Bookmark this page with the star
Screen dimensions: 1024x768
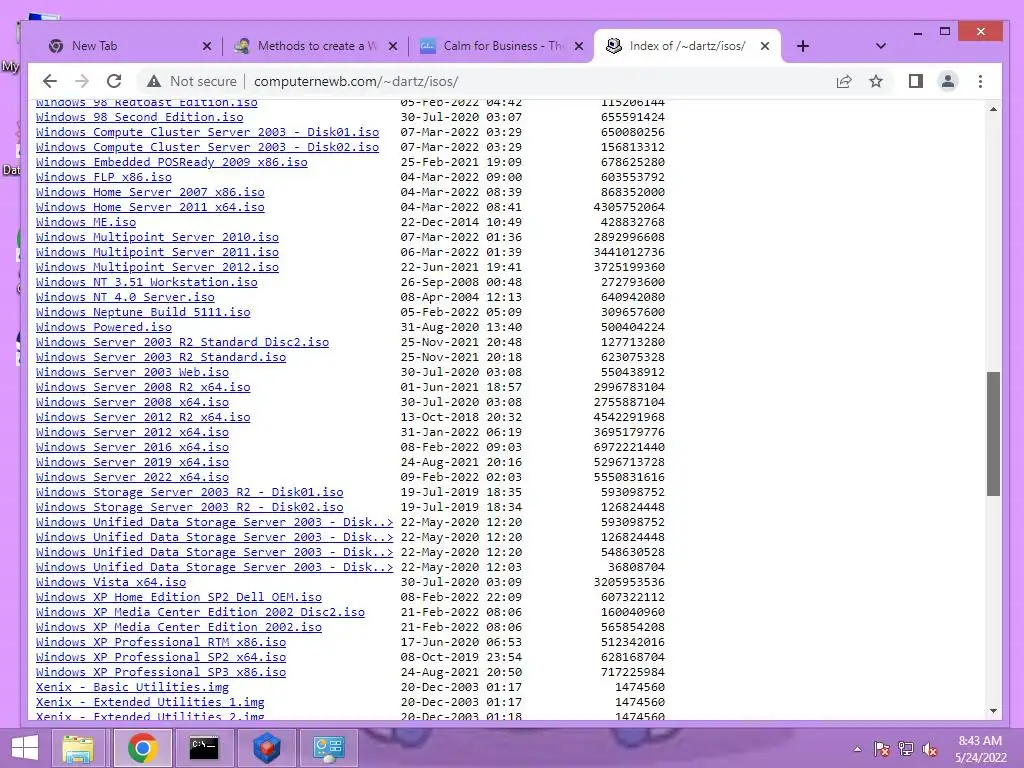tap(876, 81)
